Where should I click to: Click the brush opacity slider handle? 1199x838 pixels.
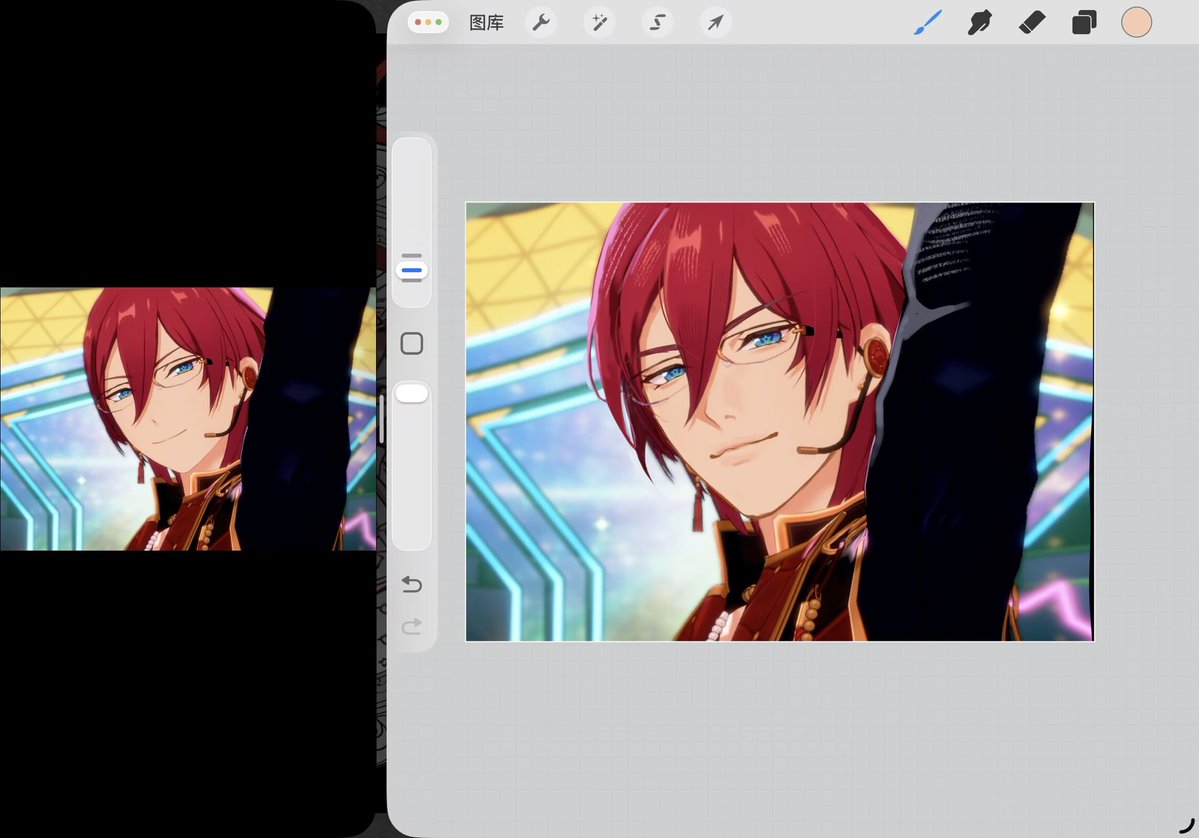411,393
